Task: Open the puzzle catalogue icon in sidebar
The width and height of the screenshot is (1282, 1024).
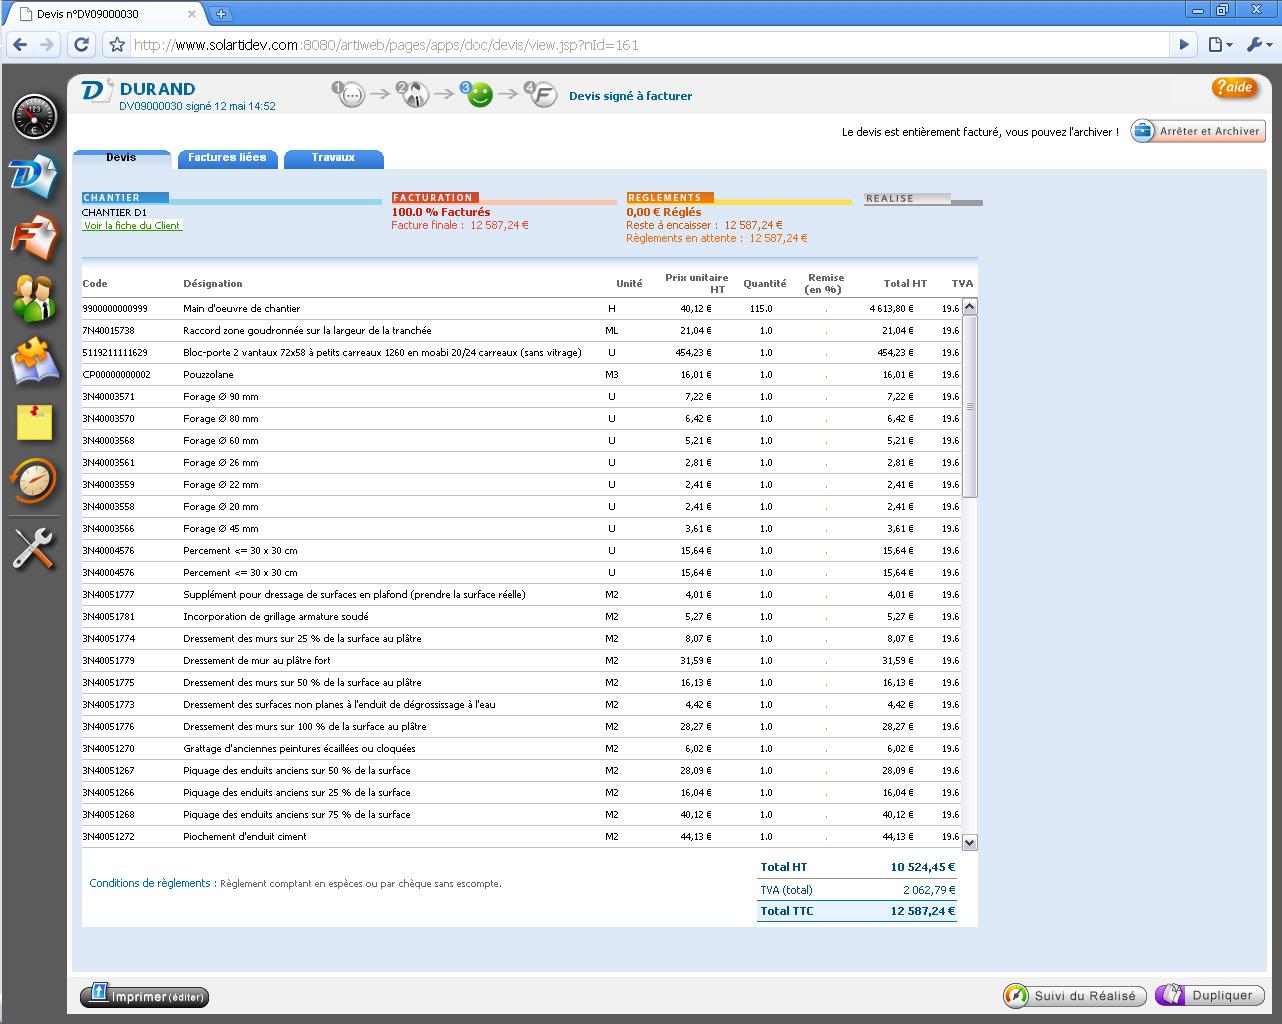Action: 34,360
